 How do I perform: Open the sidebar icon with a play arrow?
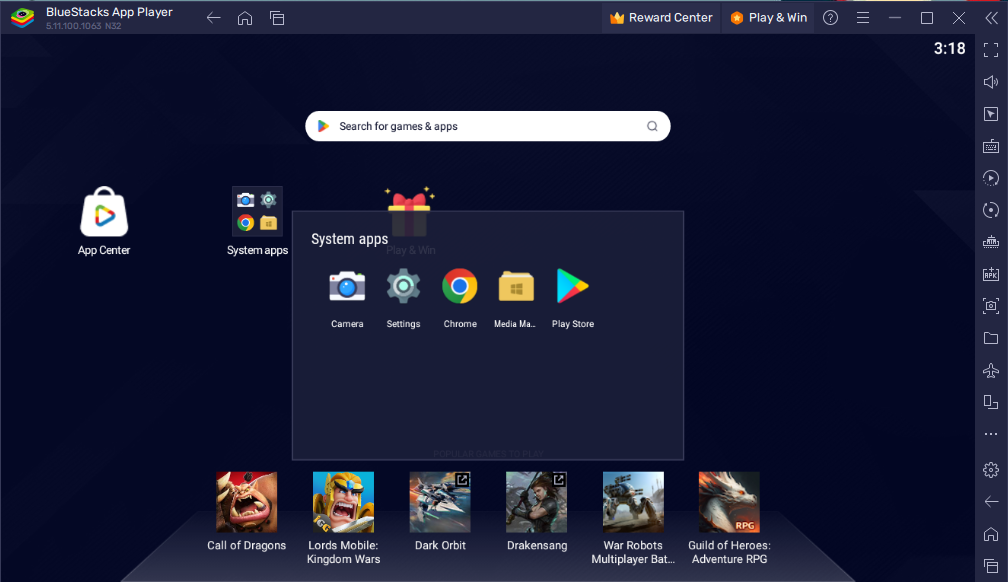pyautogui.click(x=991, y=178)
